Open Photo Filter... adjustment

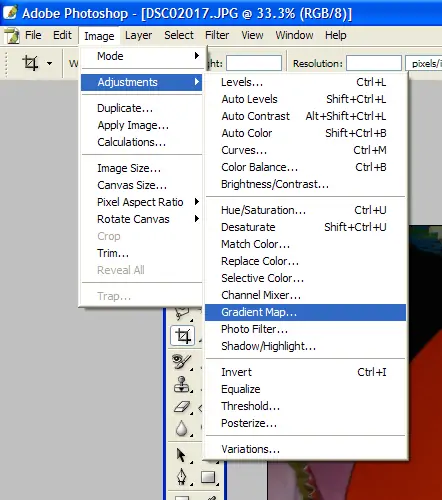click(x=305, y=329)
